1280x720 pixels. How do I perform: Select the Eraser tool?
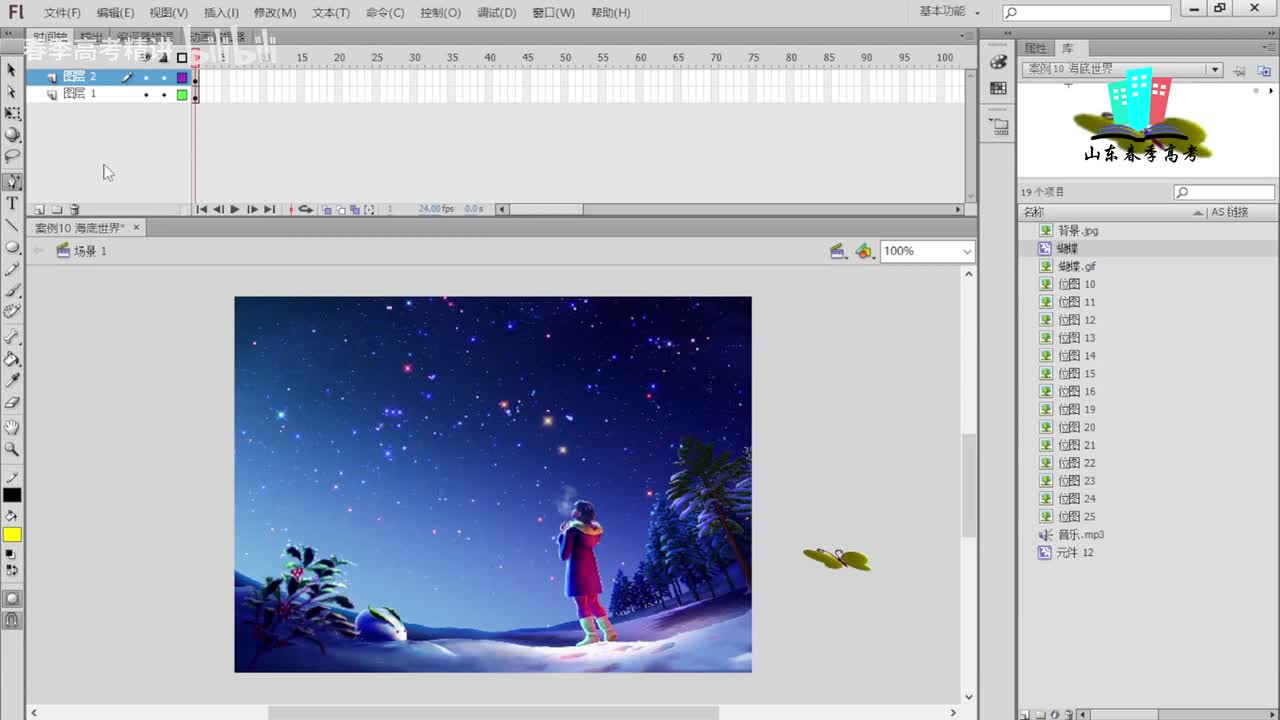[x=12, y=403]
